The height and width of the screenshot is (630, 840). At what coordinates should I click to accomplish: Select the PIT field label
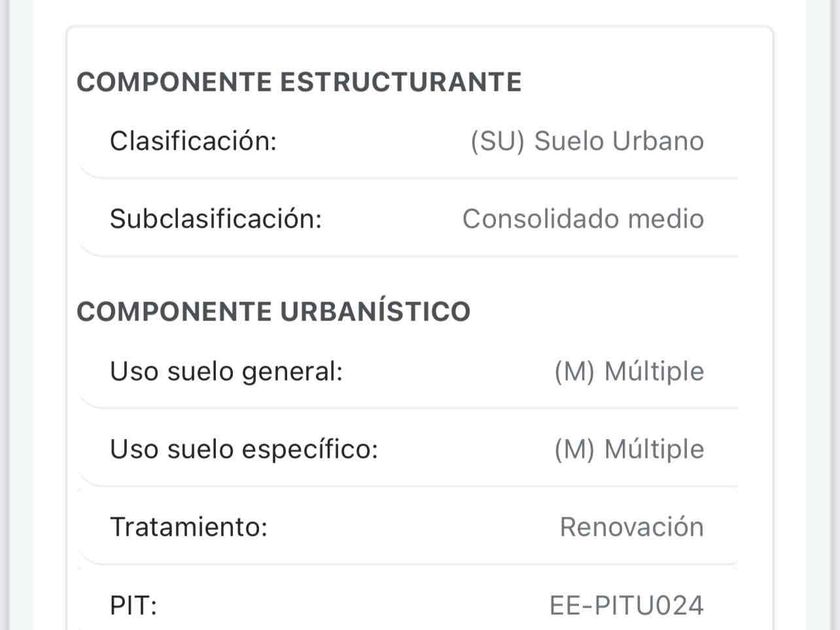click(134, 605)
